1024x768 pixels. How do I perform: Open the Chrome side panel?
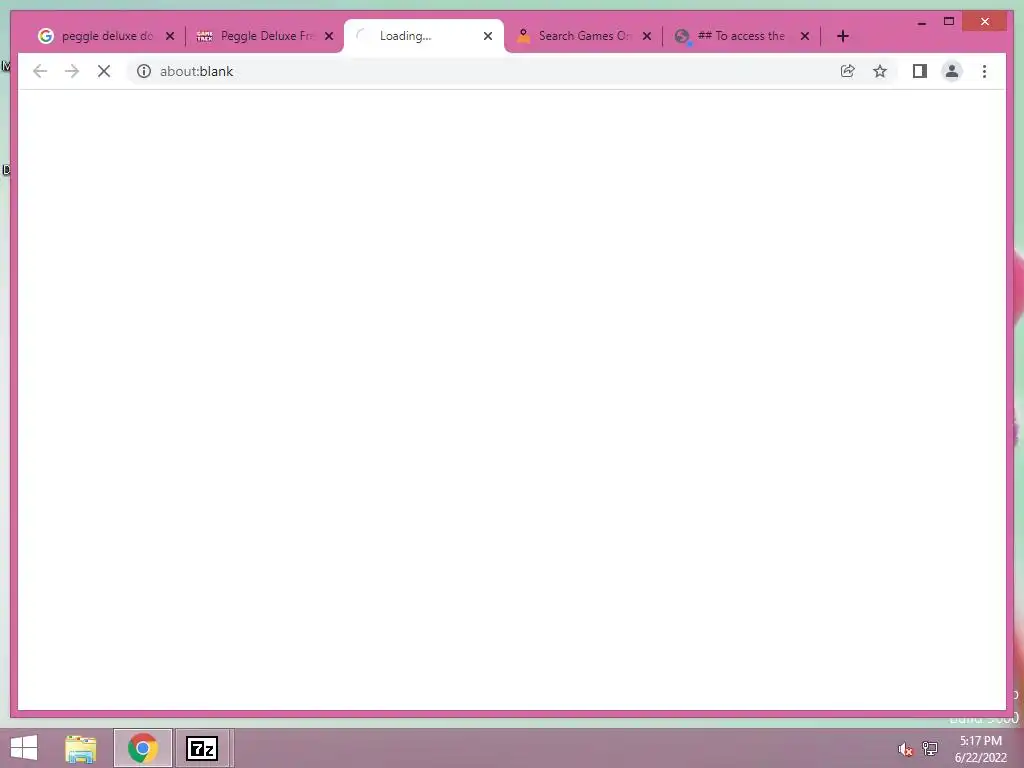(920, 71)
